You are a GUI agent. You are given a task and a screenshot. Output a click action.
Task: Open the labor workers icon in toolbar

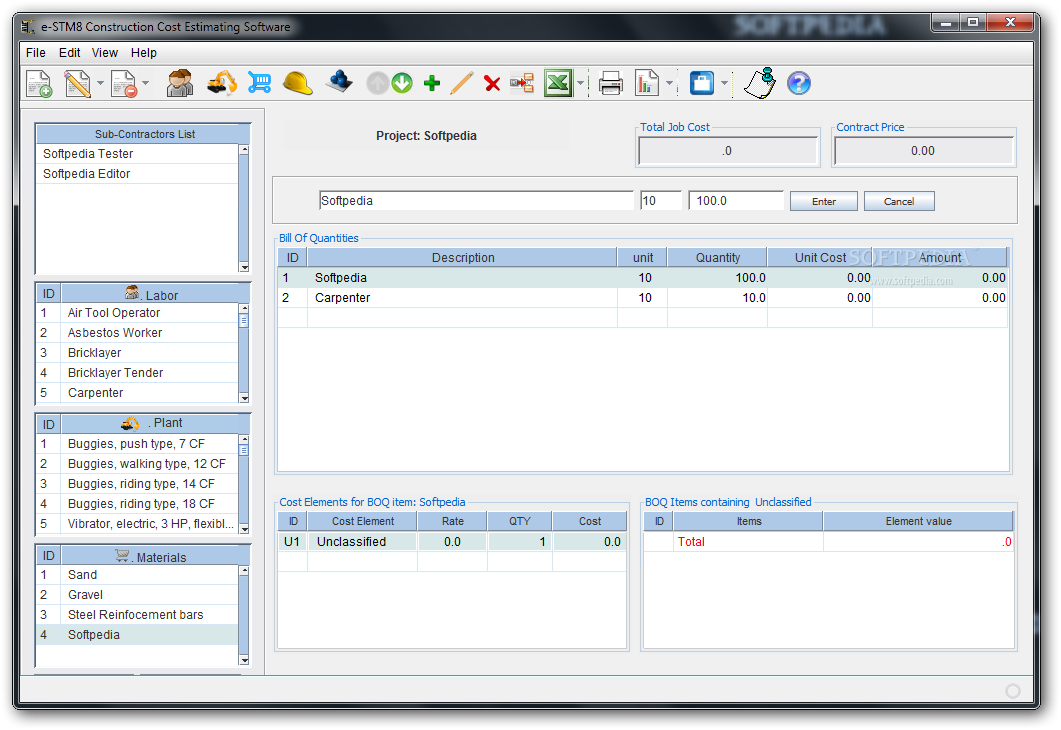[x=180, y=83]
